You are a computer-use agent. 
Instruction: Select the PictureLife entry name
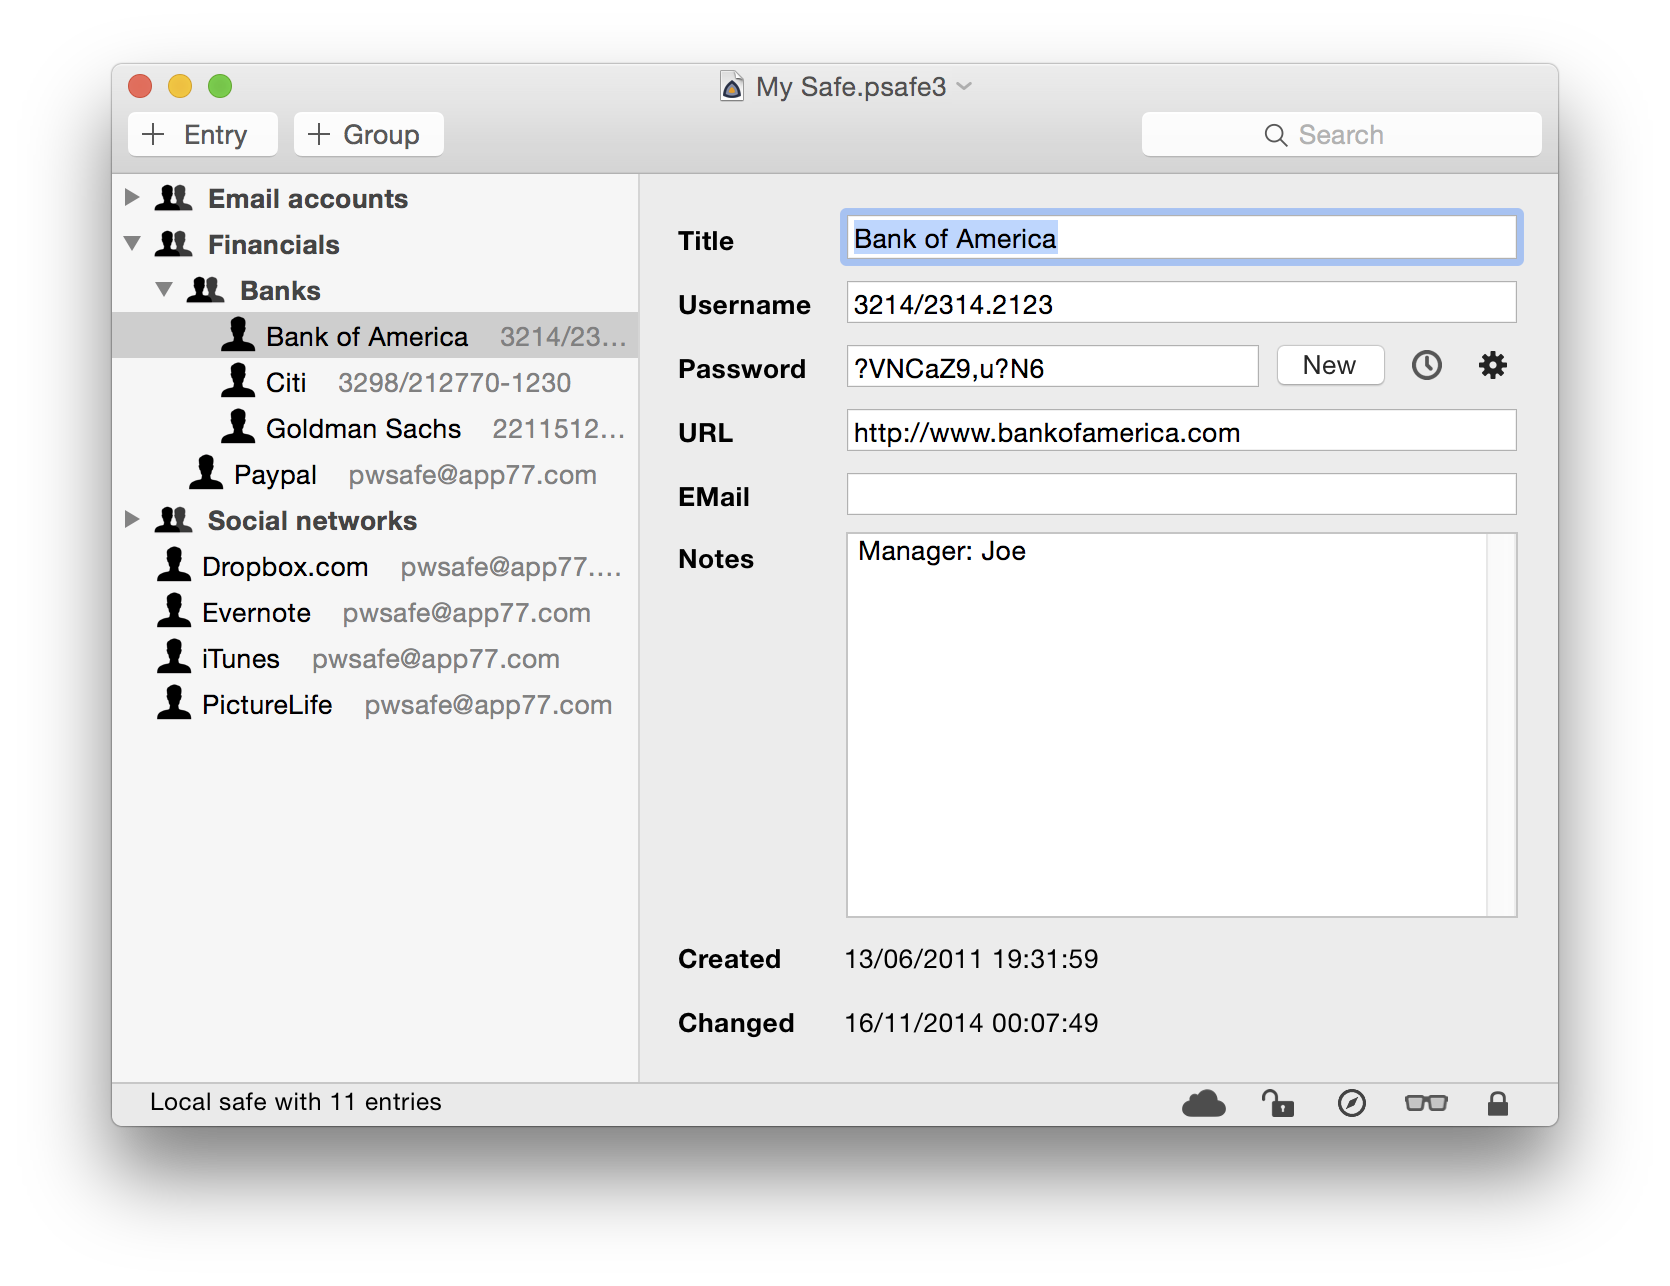tap(267, 705)
